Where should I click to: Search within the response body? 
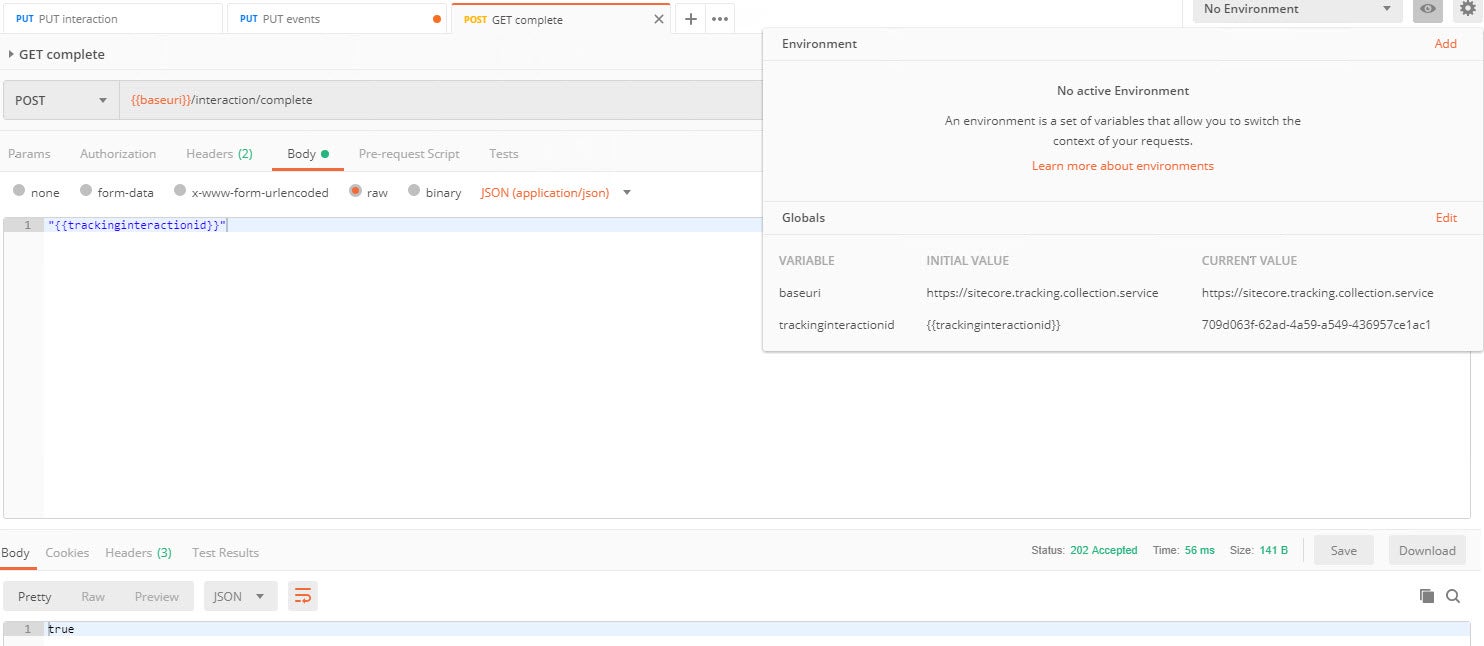(1453, 596)
